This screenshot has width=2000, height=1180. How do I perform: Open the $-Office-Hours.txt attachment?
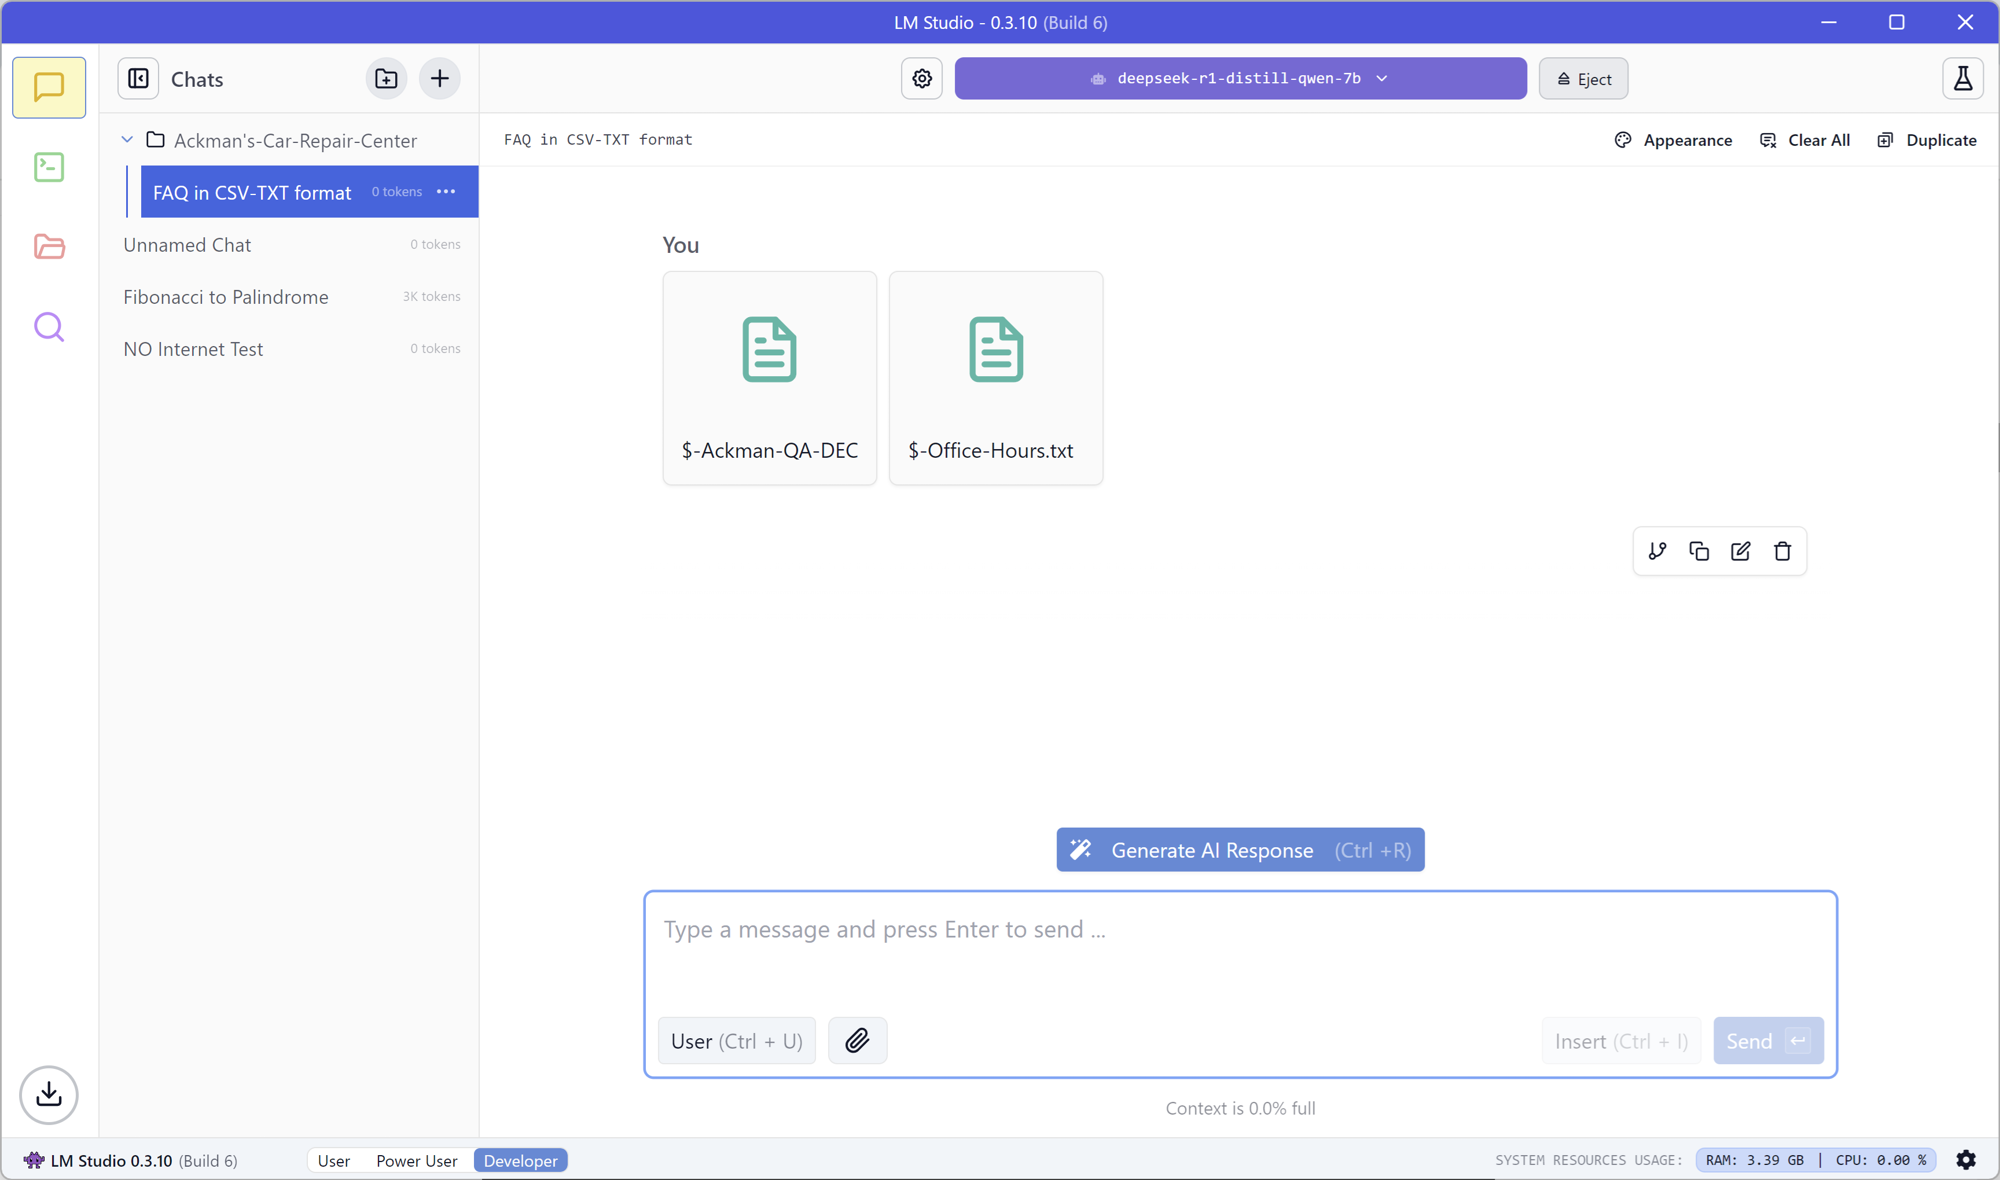[x=996, y=378]
